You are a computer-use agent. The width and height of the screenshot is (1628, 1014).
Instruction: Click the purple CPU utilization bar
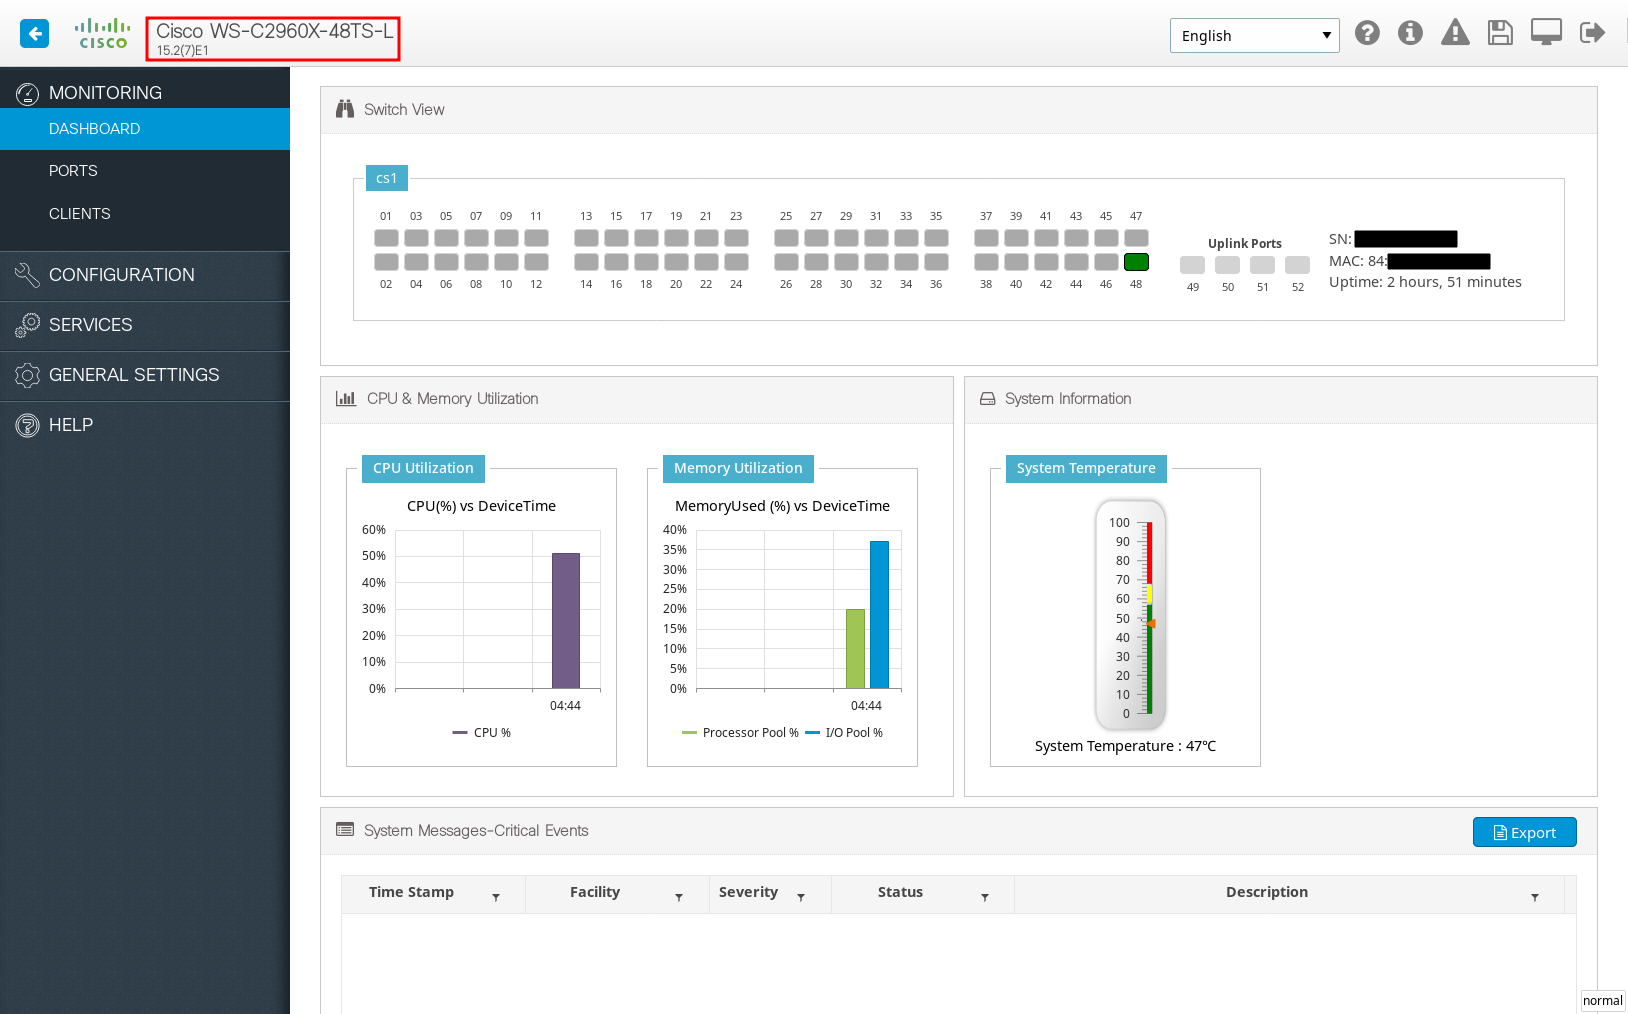pos(566,620)
